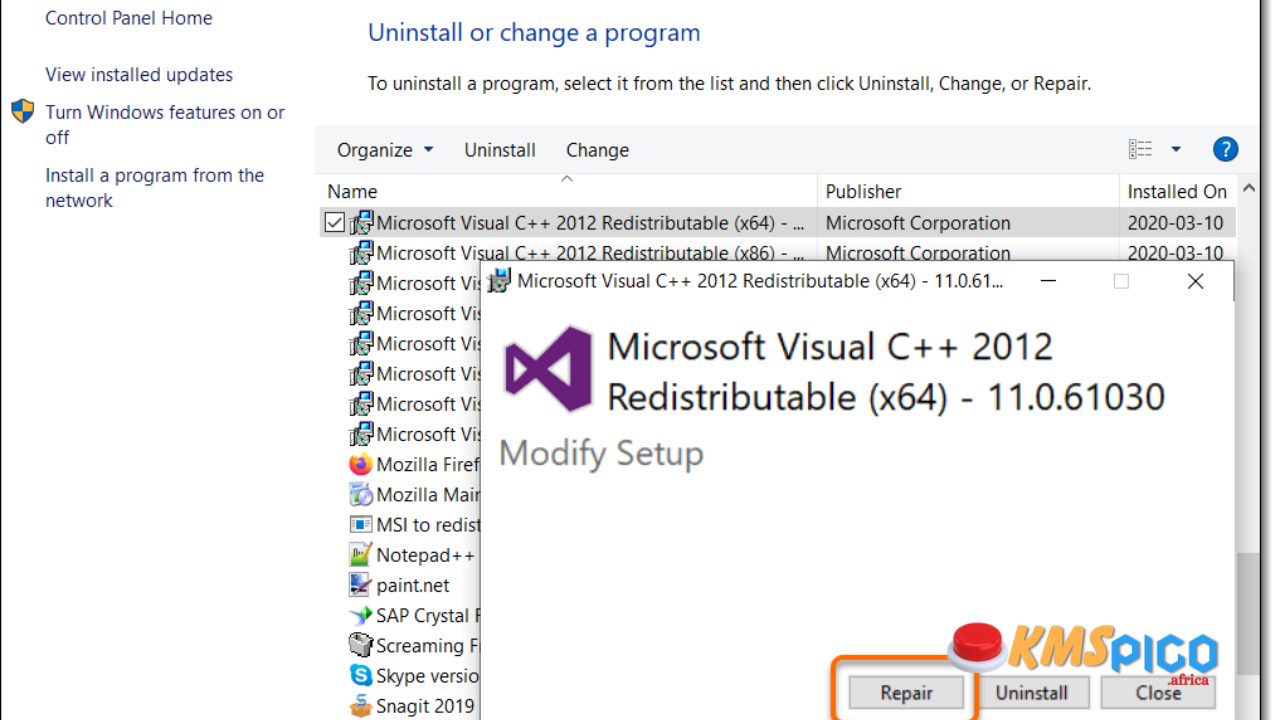Click the SAP Crystal Reports icon

(361, 615)
